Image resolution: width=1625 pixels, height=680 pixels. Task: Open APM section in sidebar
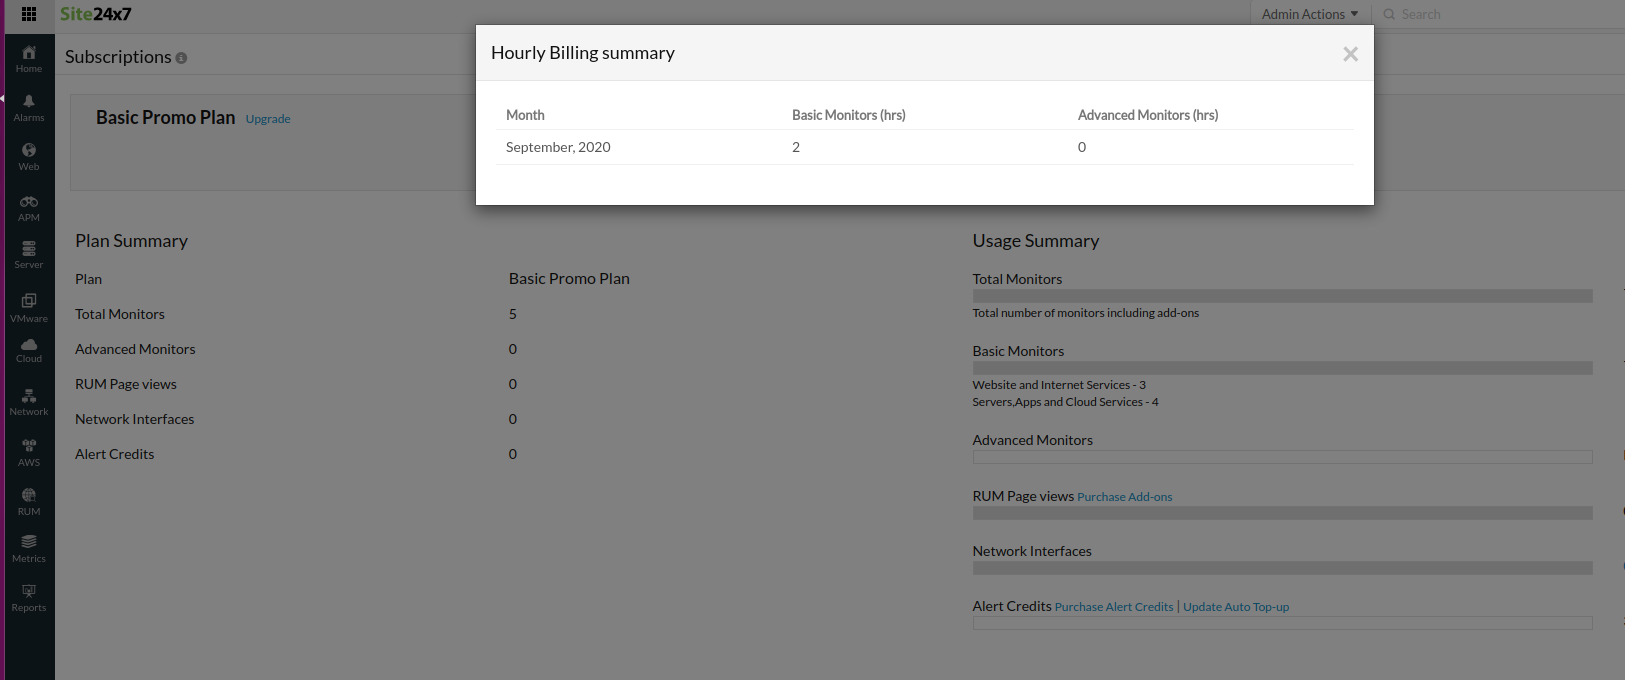29,208
